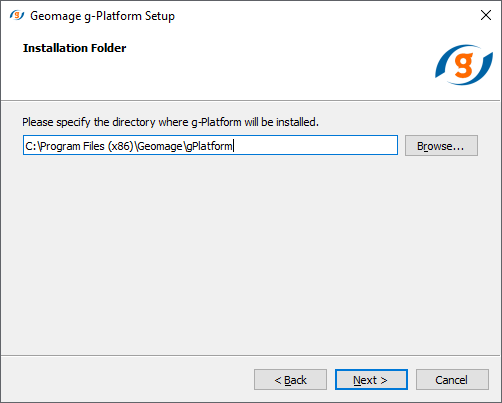
Task: Focus the installation directory text field
Action: [x=210, y=145]
